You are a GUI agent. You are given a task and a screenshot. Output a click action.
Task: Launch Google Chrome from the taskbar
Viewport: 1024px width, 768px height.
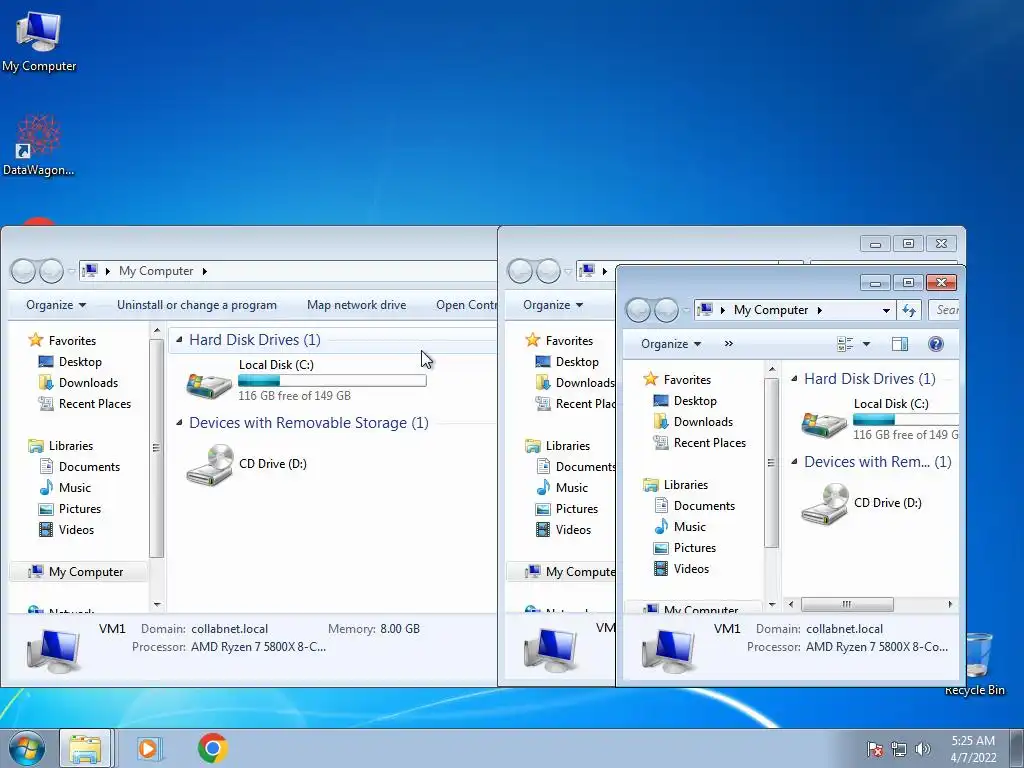click(x=213, y=748)
